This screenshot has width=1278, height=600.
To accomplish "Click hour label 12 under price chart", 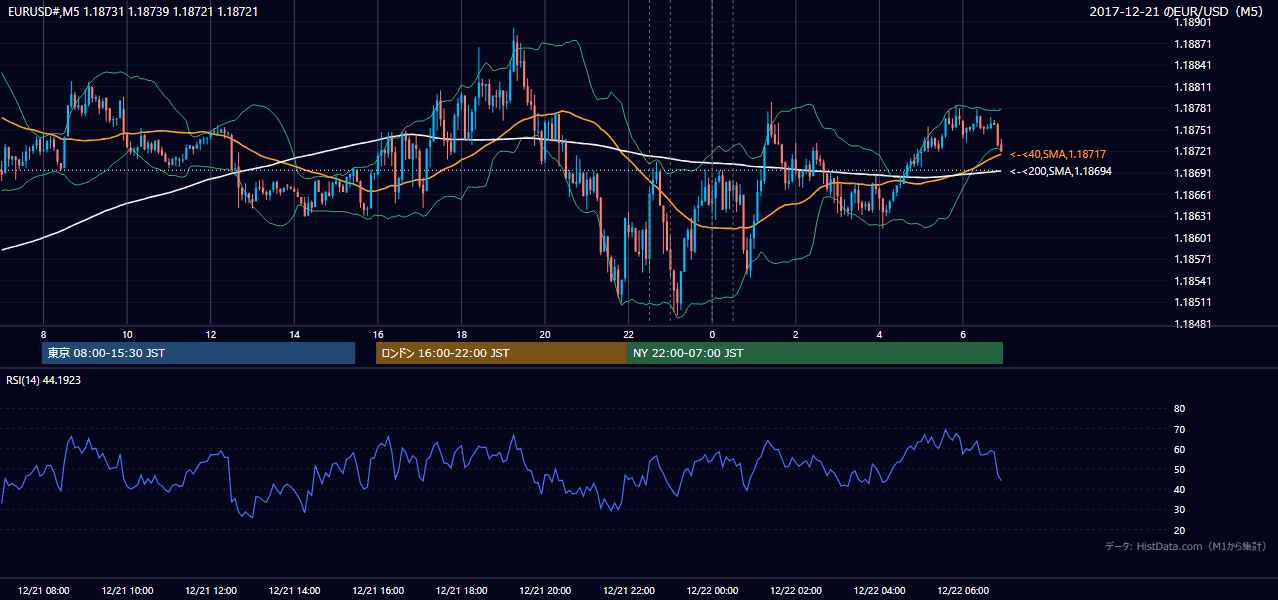I will point(211,334).
